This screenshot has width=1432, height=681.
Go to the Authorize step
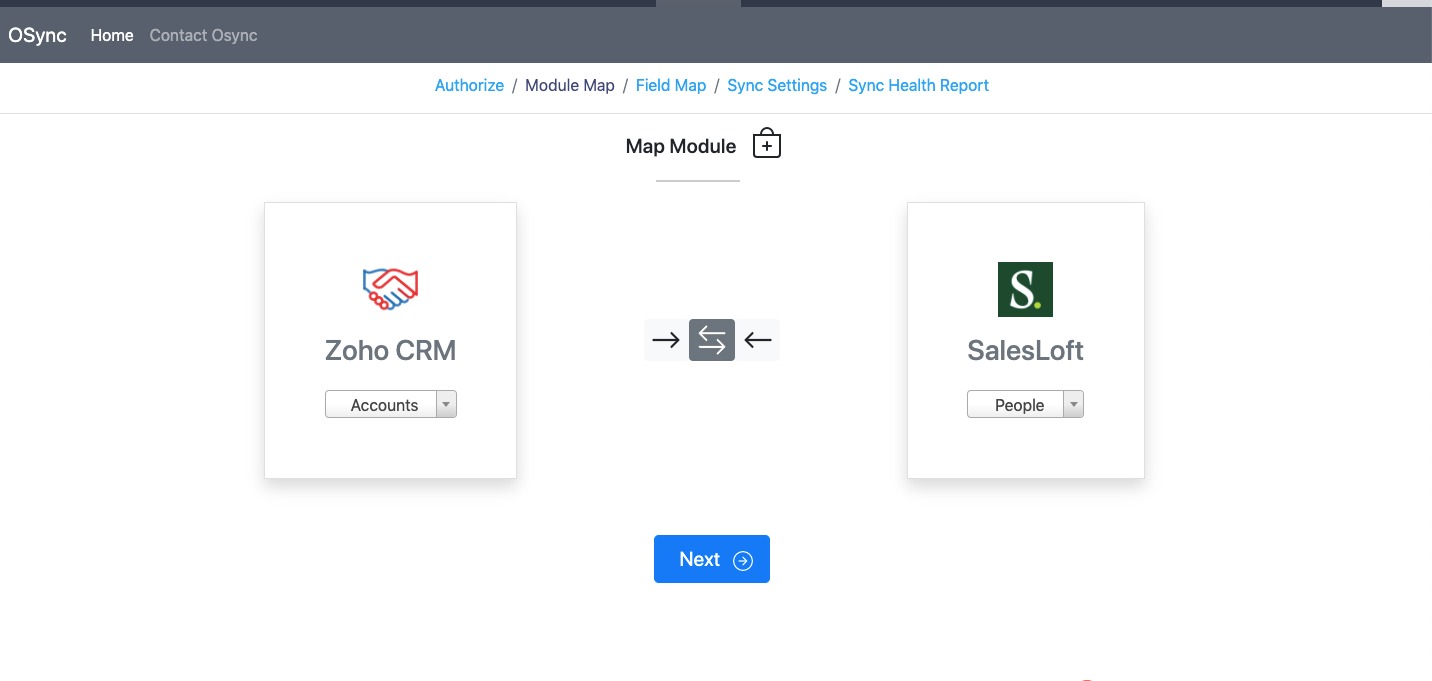click(469, 86)
